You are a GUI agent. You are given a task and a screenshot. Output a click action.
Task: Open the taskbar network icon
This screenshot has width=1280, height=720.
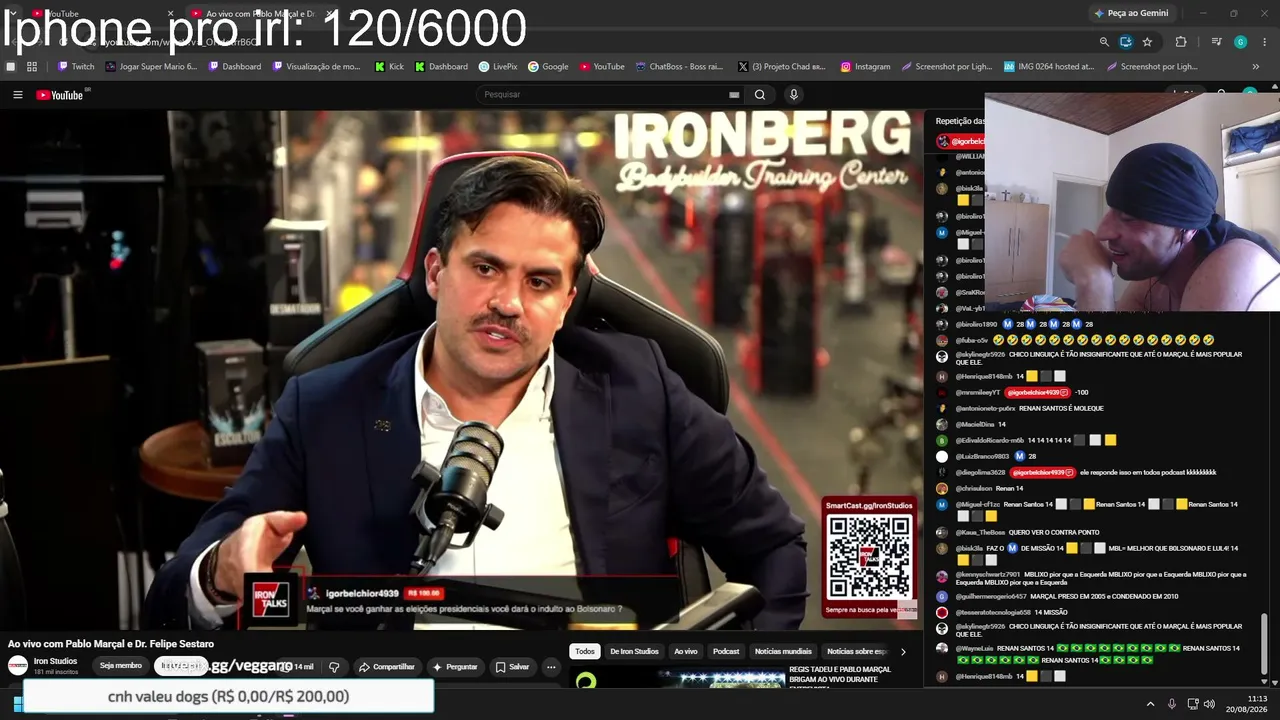pos(1192,704)
